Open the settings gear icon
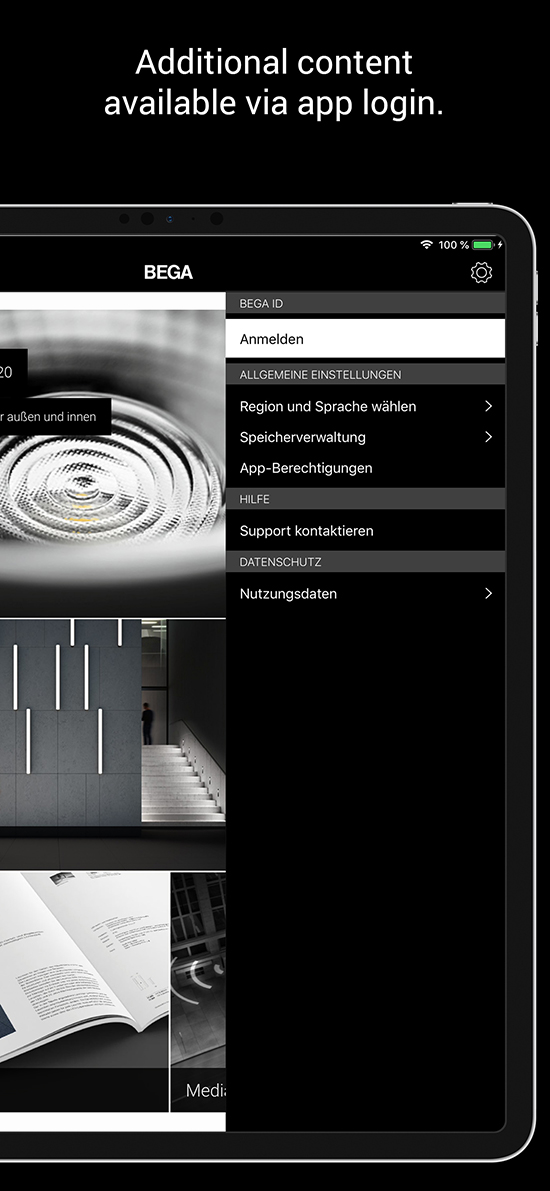 [x=482, y=273]
